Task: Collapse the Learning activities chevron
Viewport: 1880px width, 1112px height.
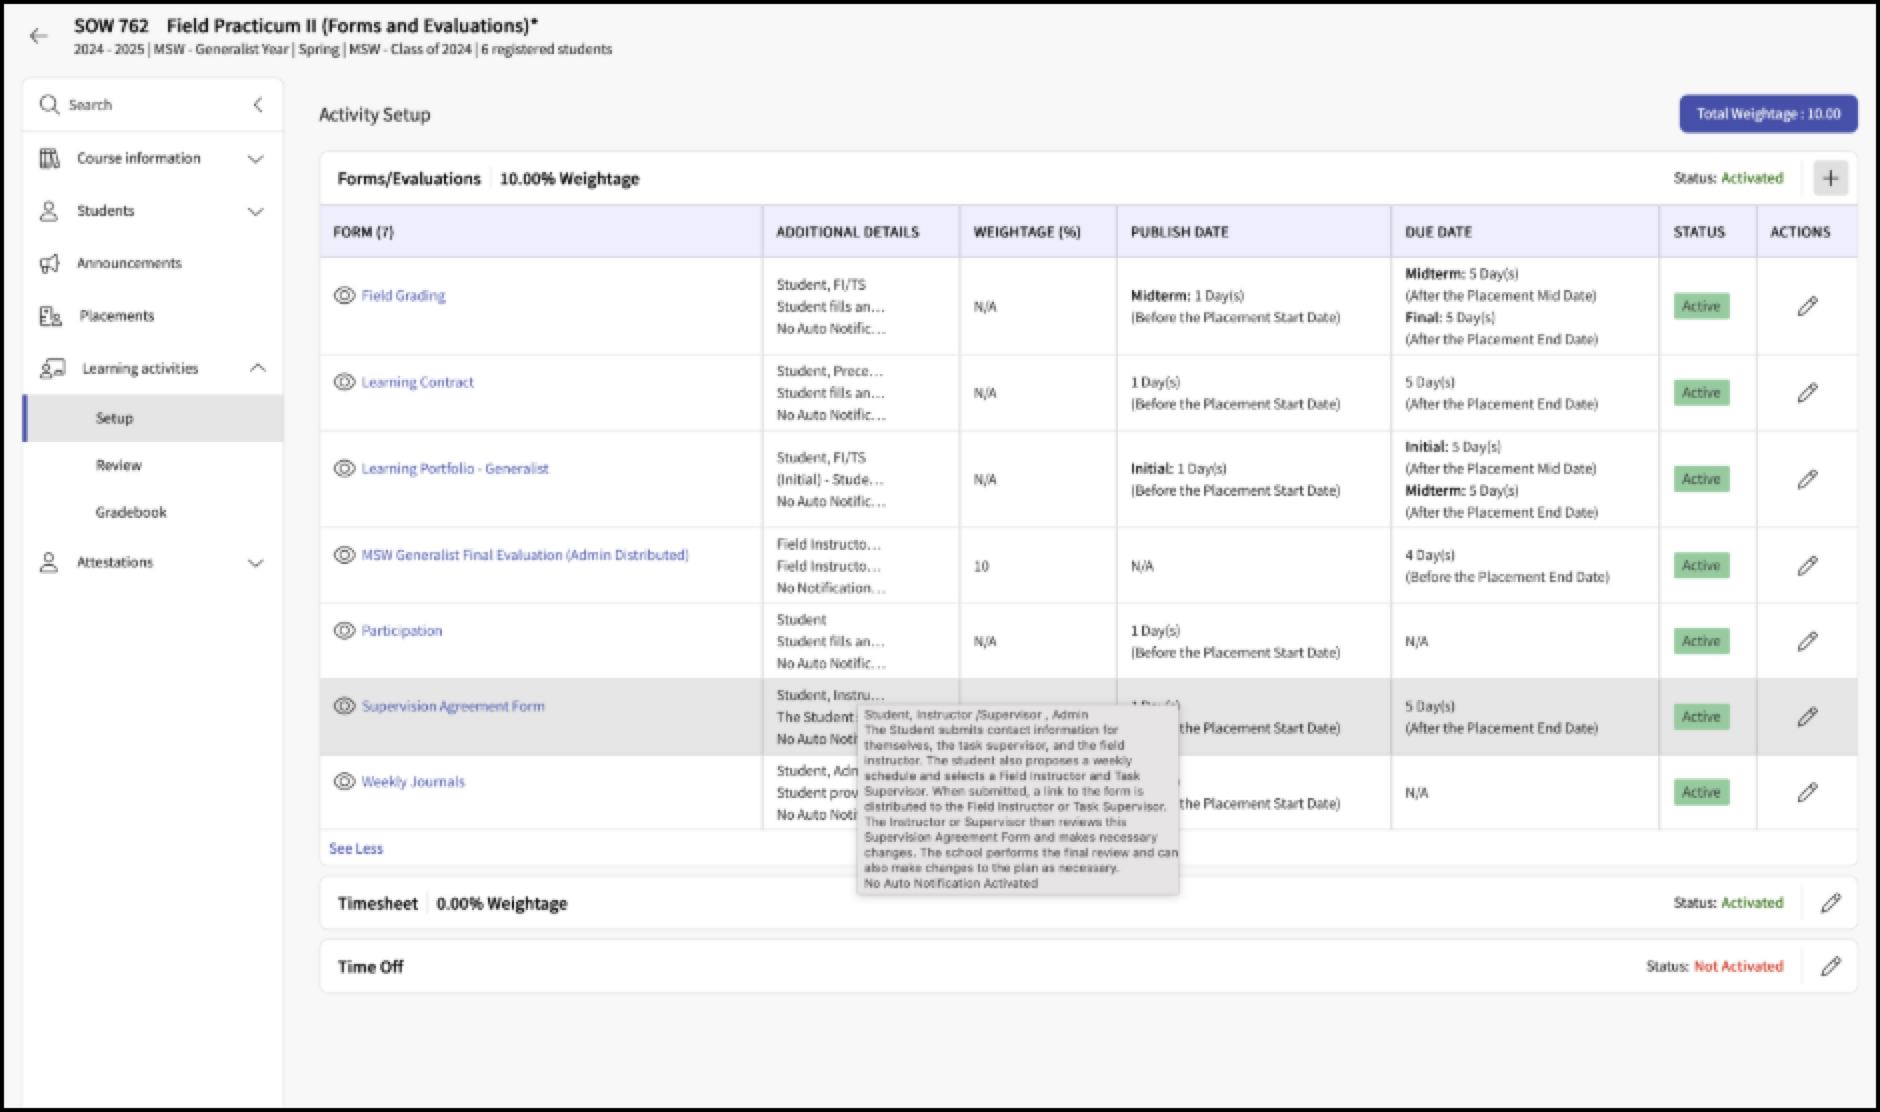Action: coord(257,368)
